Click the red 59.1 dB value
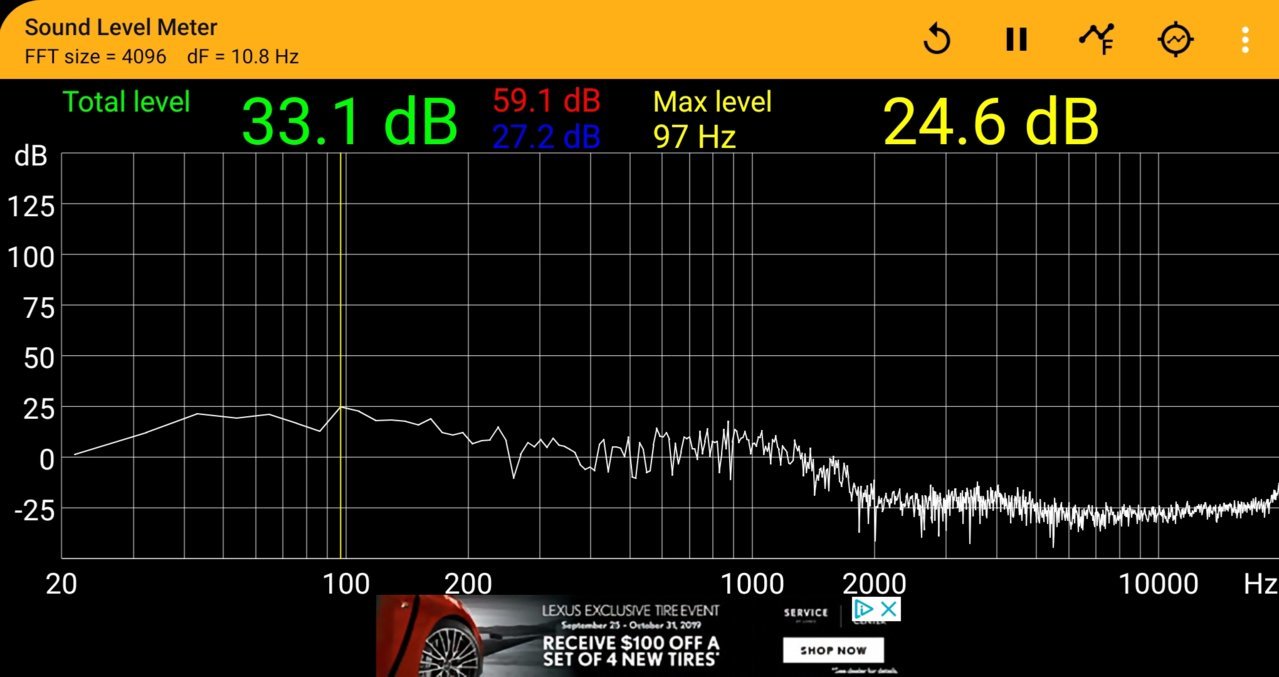The width and height of the screenshot is (1279, 677). (546, 100)
